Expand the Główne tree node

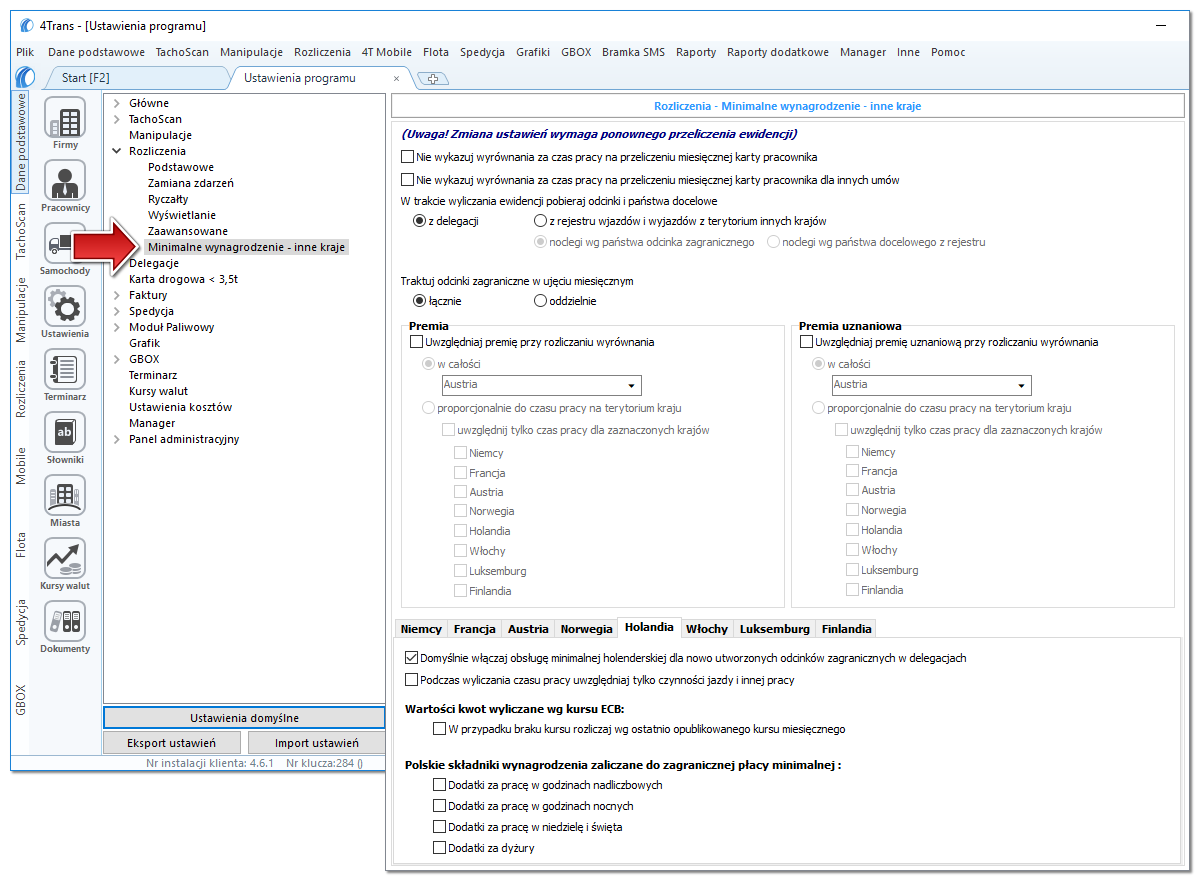[117, 103]
